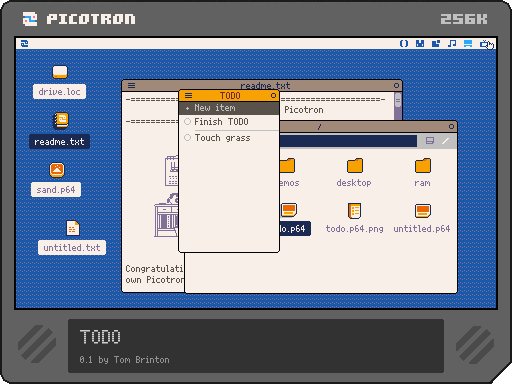Open the ram folder in file browser

(423, 166)
